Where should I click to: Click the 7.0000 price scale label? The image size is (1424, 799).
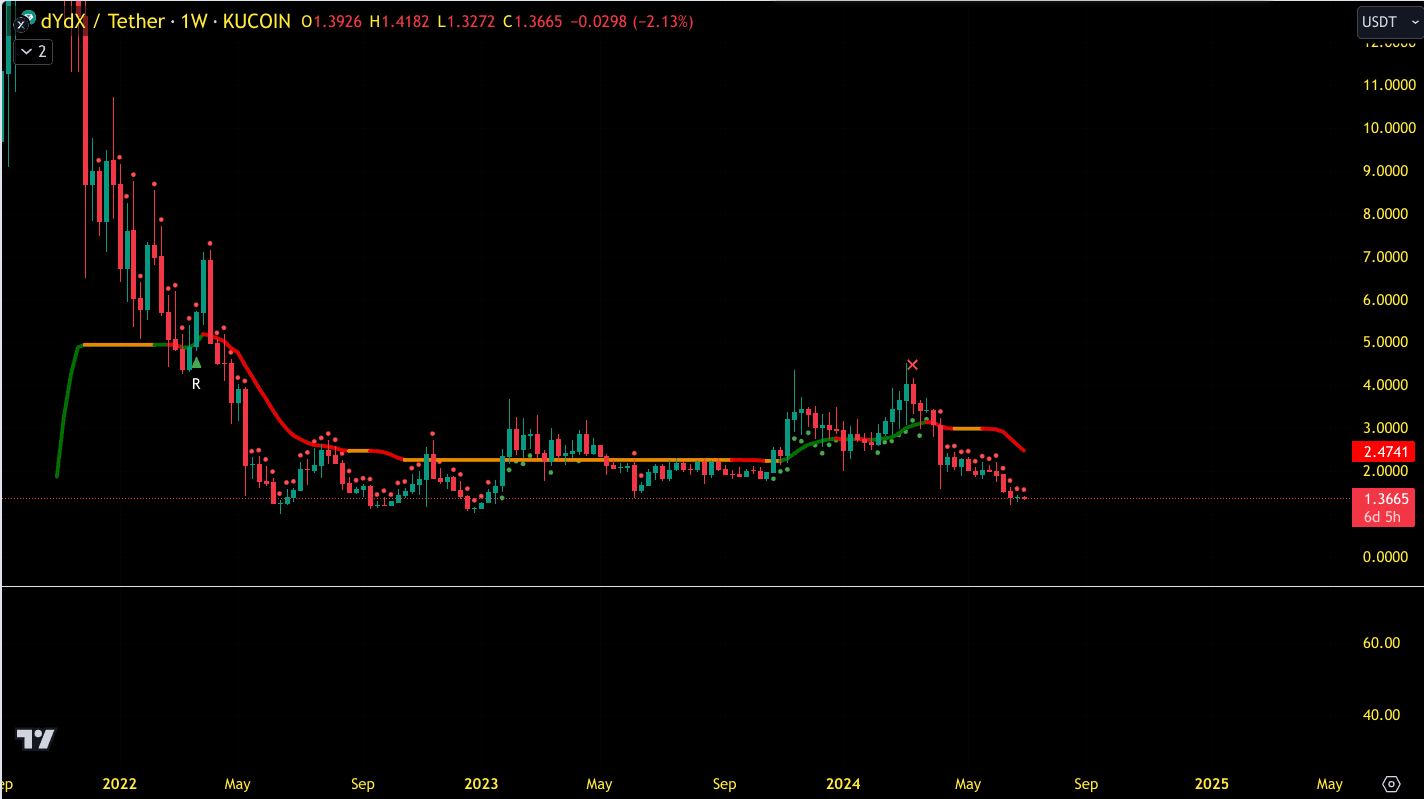(1386, 257)
